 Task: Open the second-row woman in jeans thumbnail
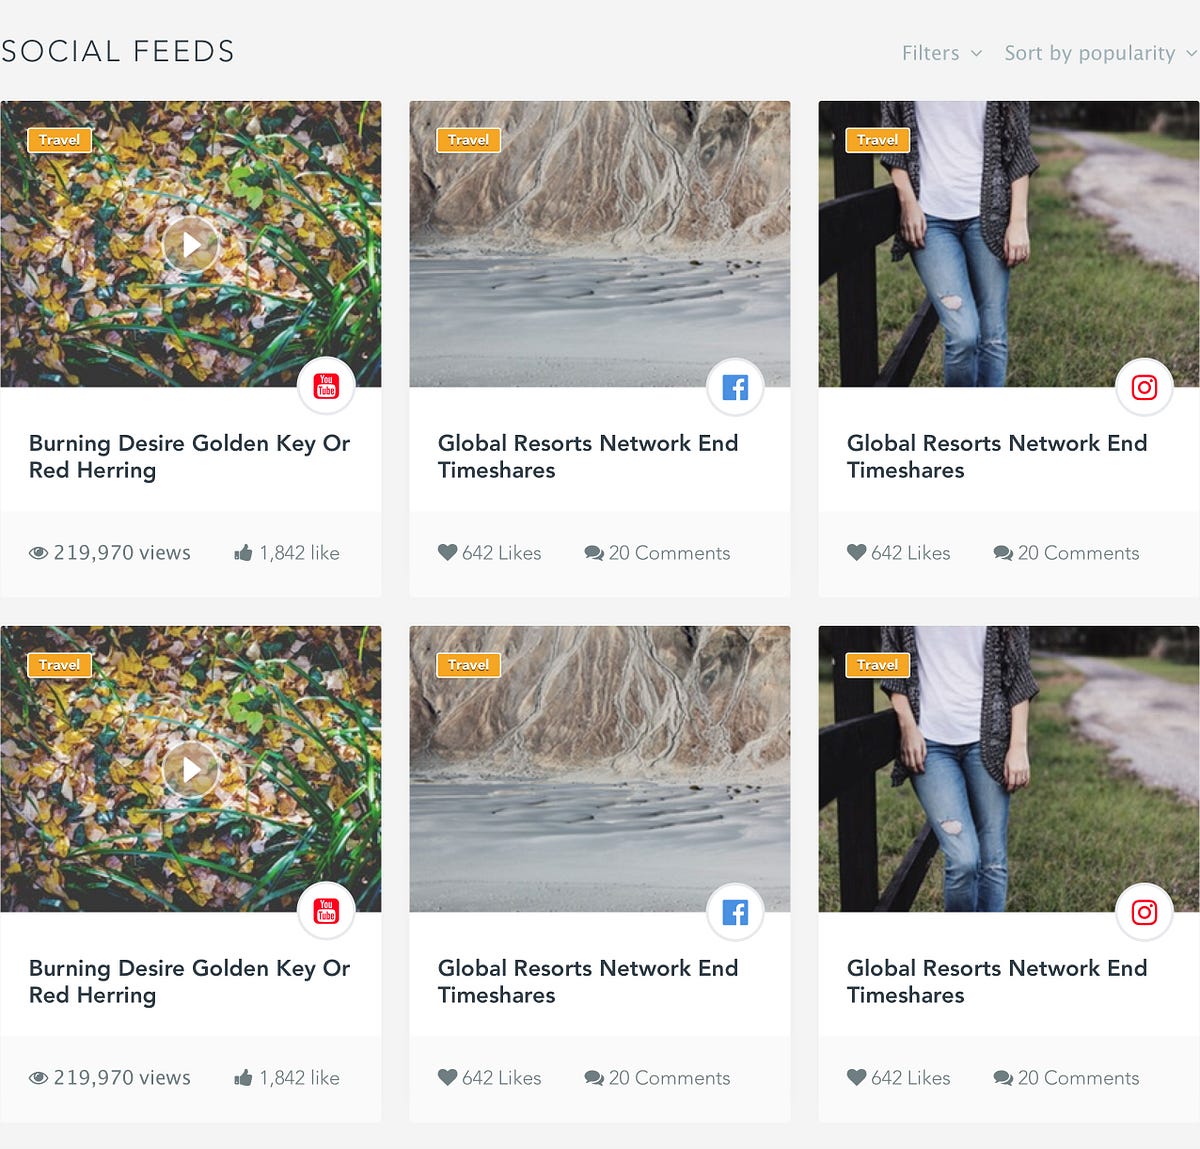point(1009,769)
